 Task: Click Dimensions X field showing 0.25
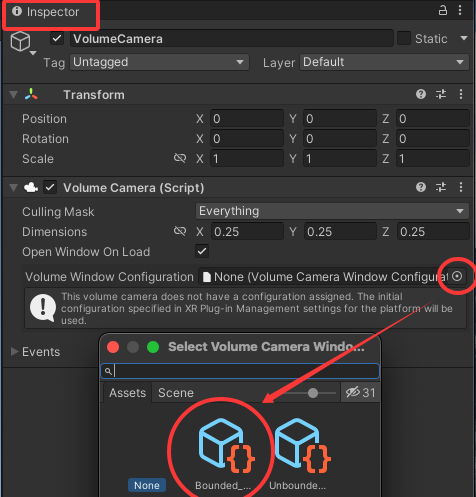[x=247, y=232]
